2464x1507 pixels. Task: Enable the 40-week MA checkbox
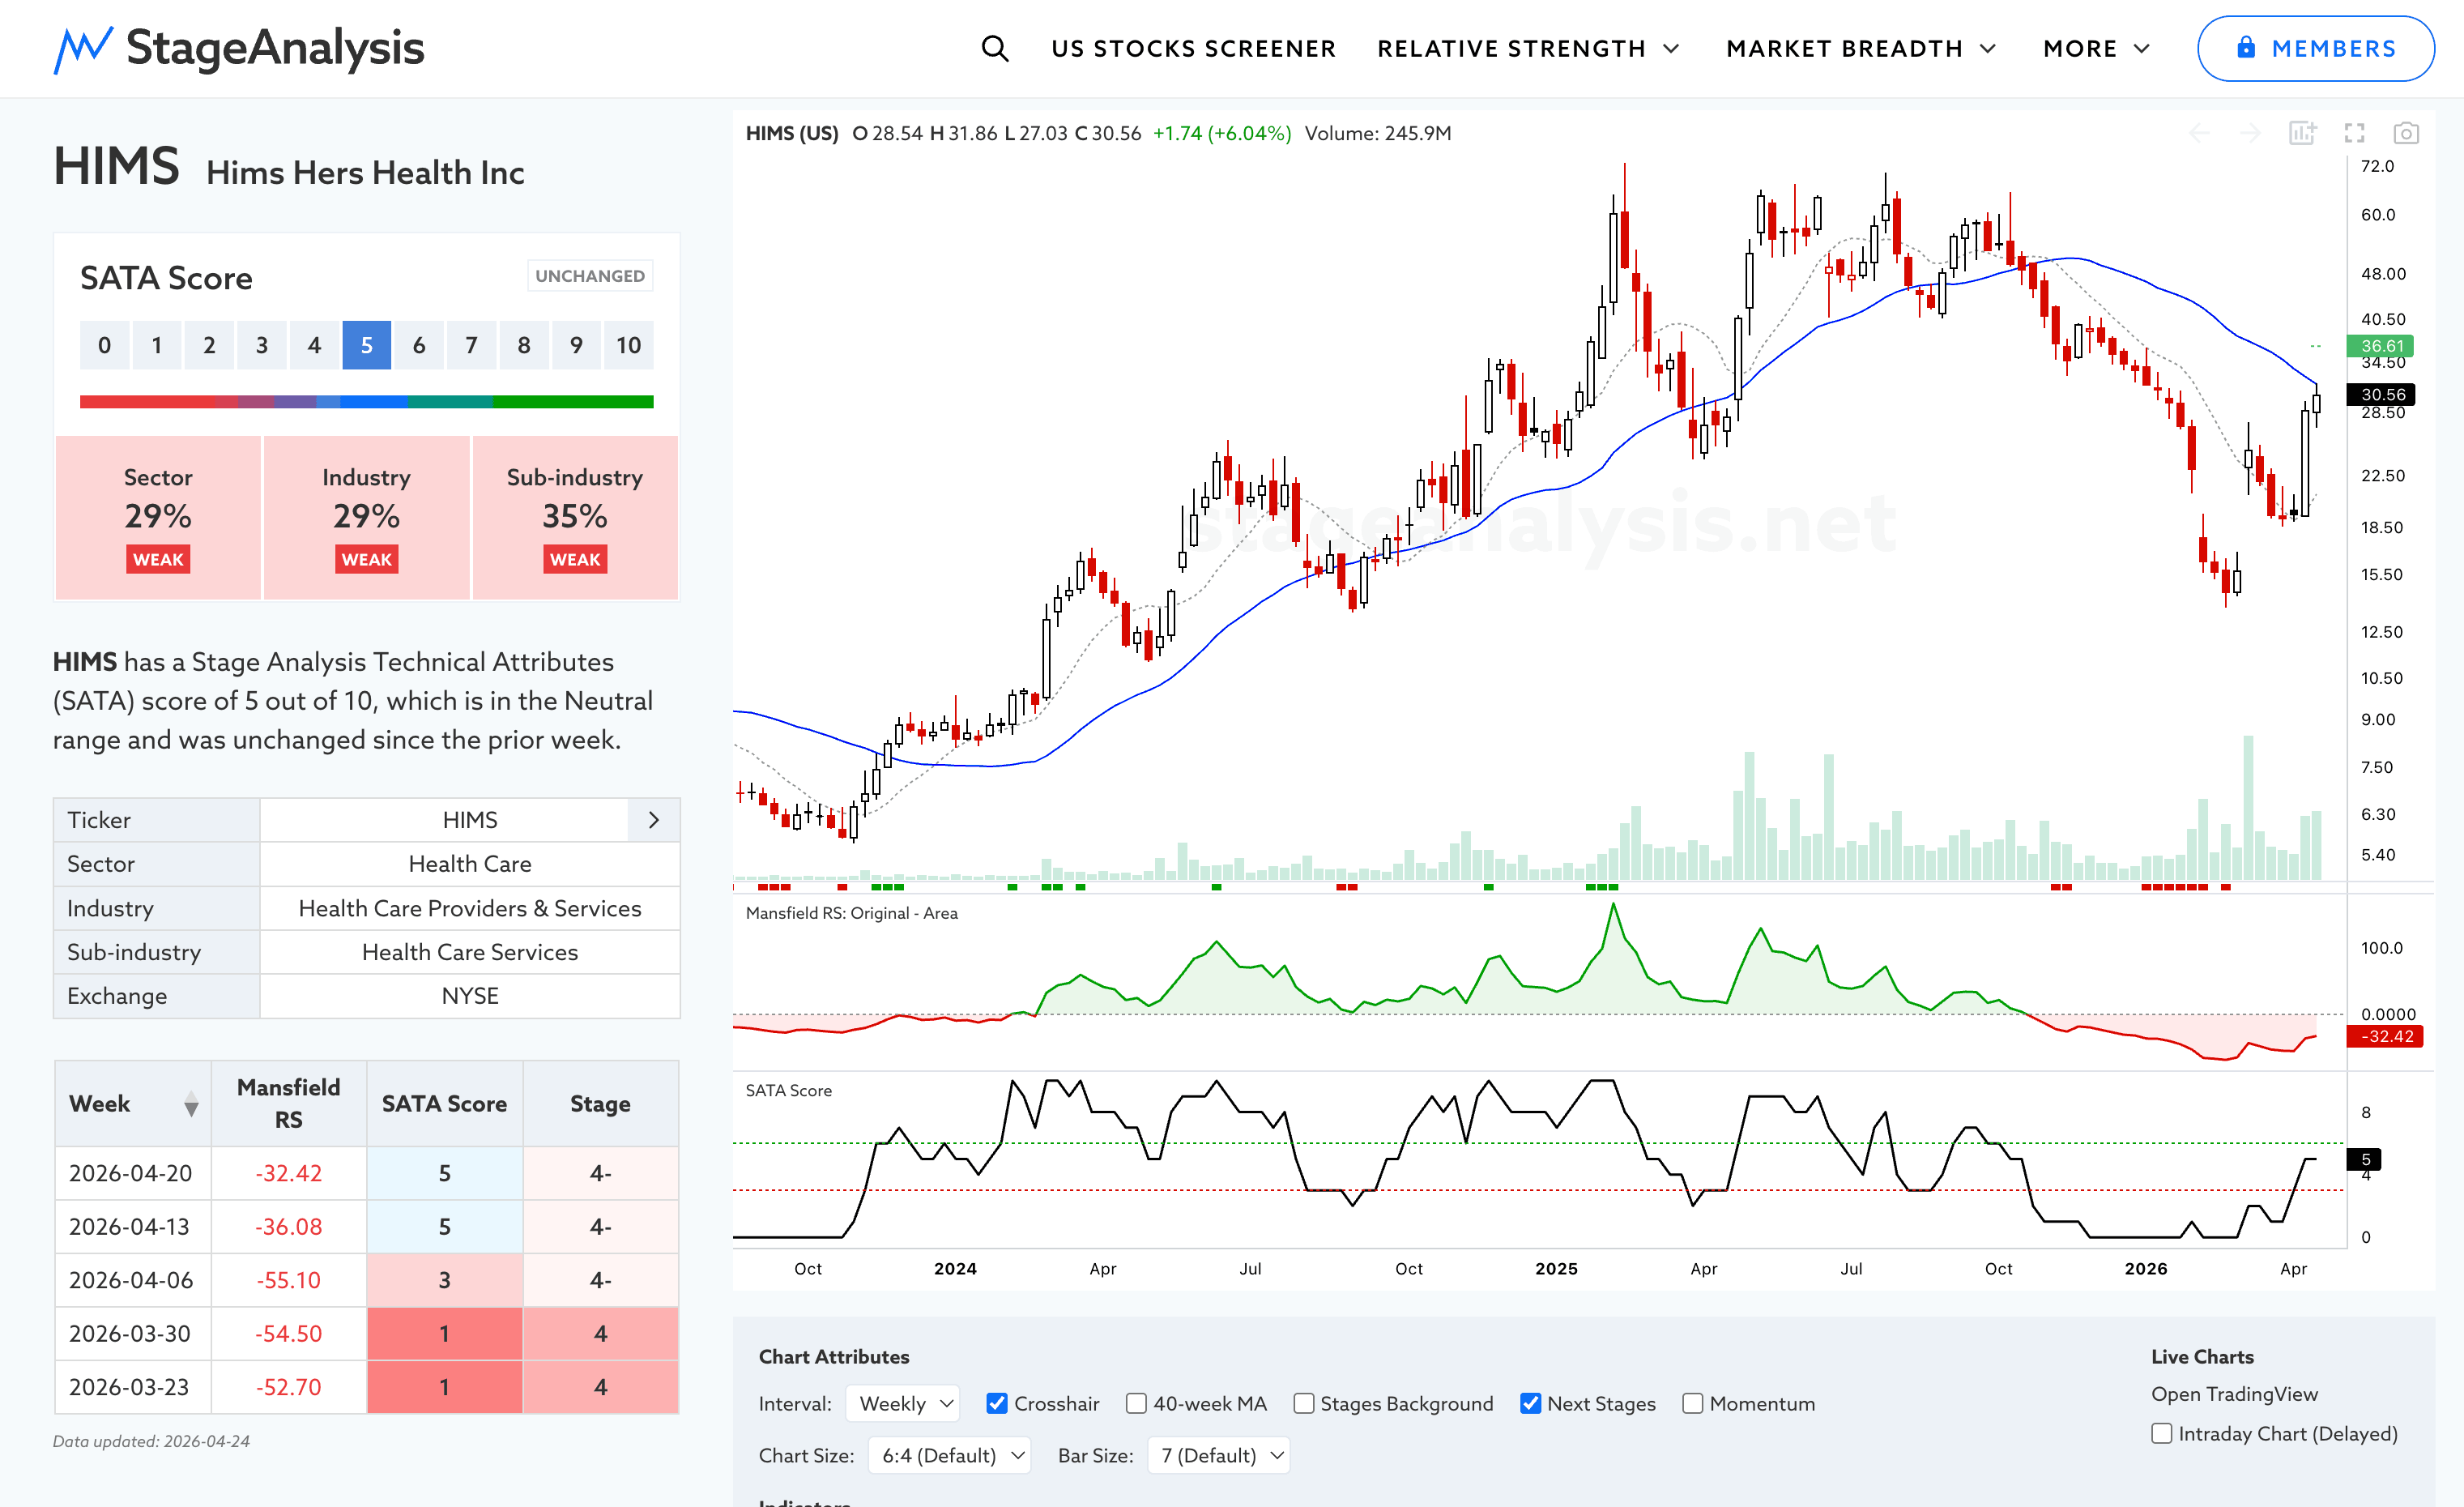click(x=1136, y=1403)
